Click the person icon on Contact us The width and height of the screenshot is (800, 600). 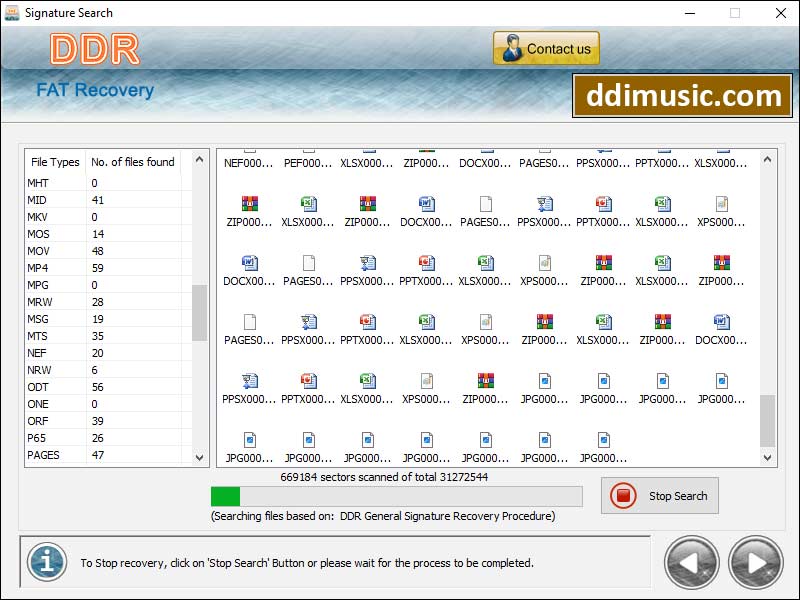[x=512, y=47]
